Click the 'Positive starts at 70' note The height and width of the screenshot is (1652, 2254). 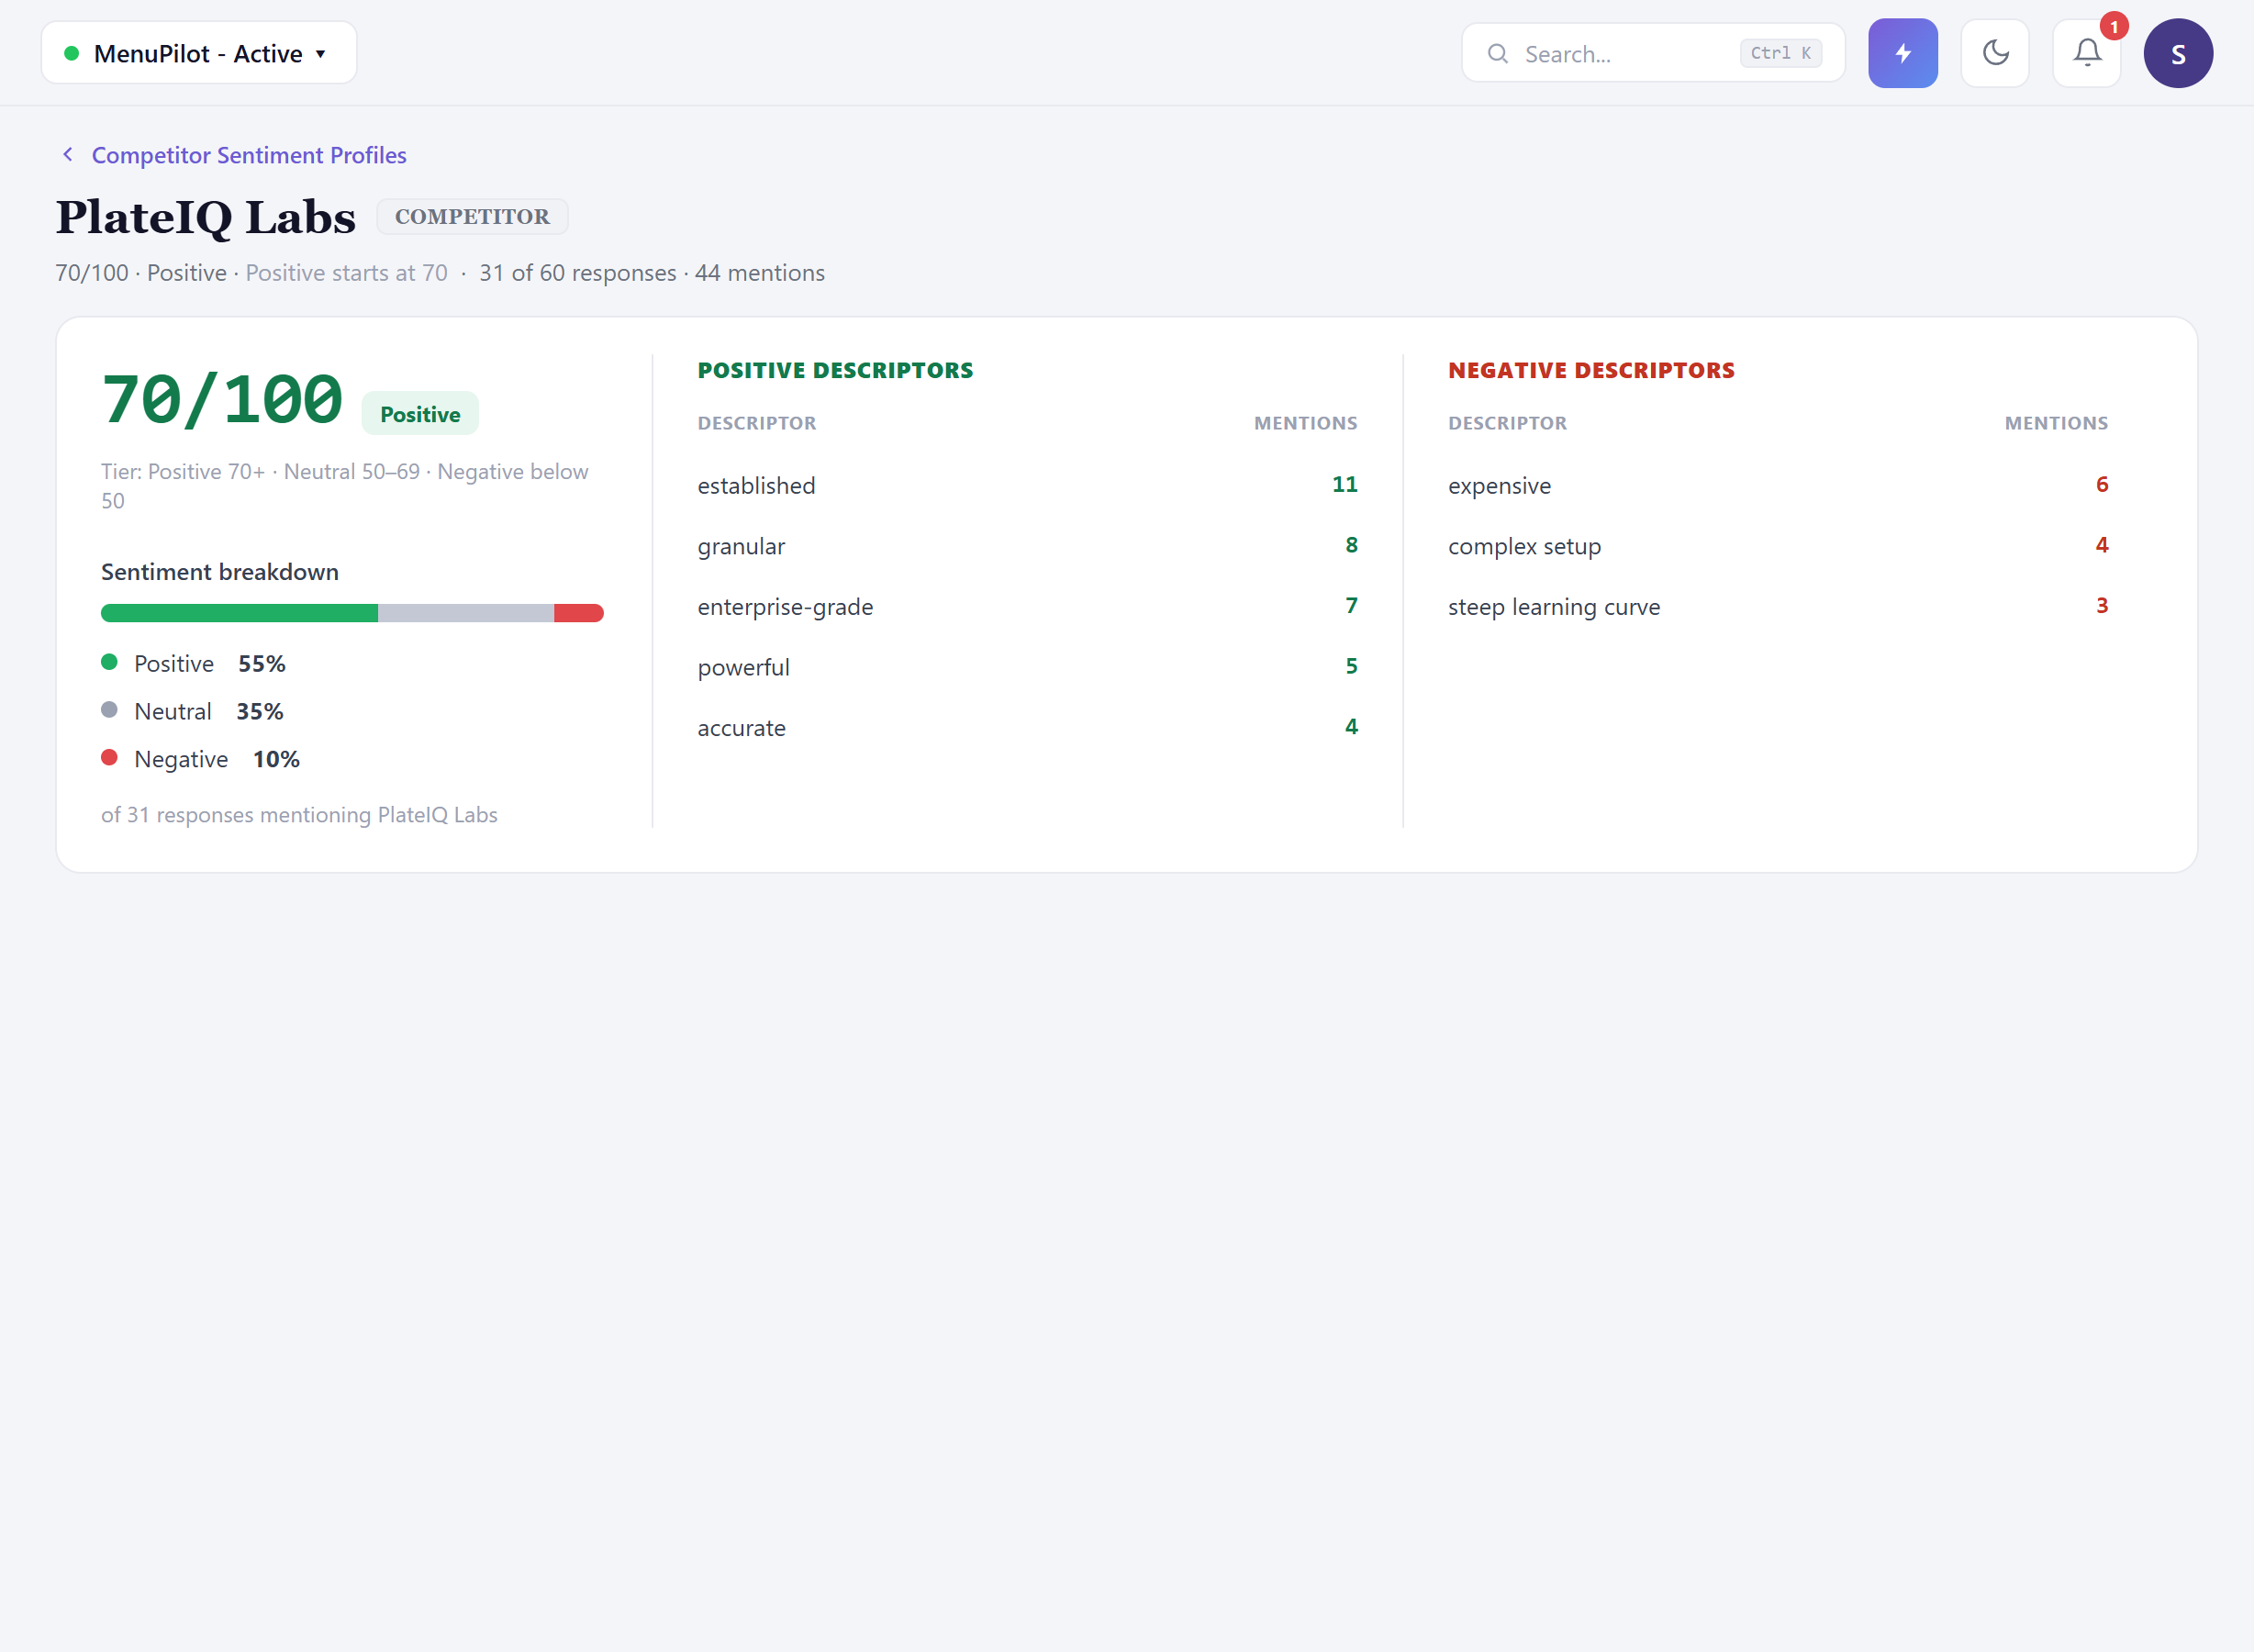coord(346,273)
